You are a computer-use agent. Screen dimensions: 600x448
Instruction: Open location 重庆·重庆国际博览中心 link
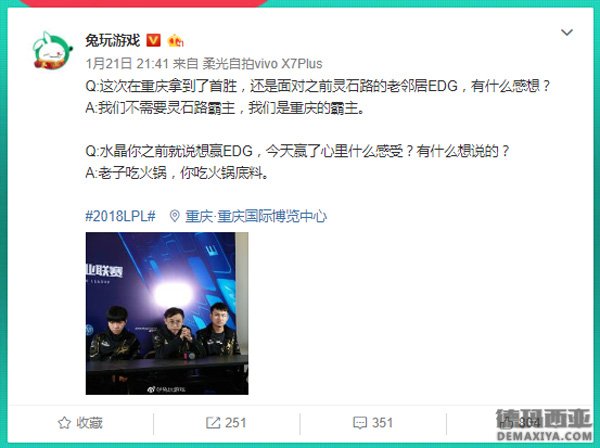(x=256, y=216)
